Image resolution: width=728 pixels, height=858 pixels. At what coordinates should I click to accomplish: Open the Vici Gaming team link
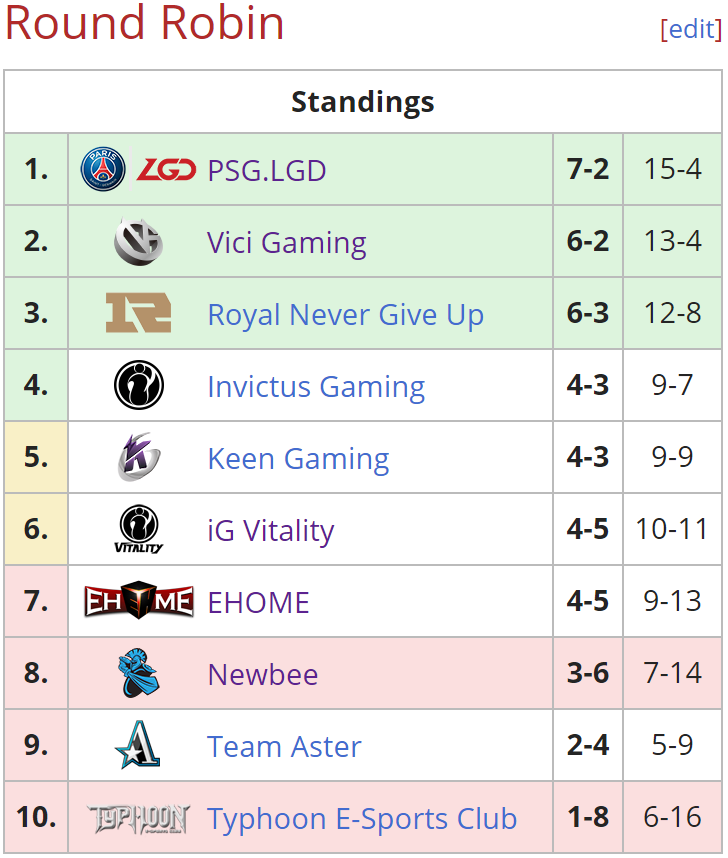286,243
